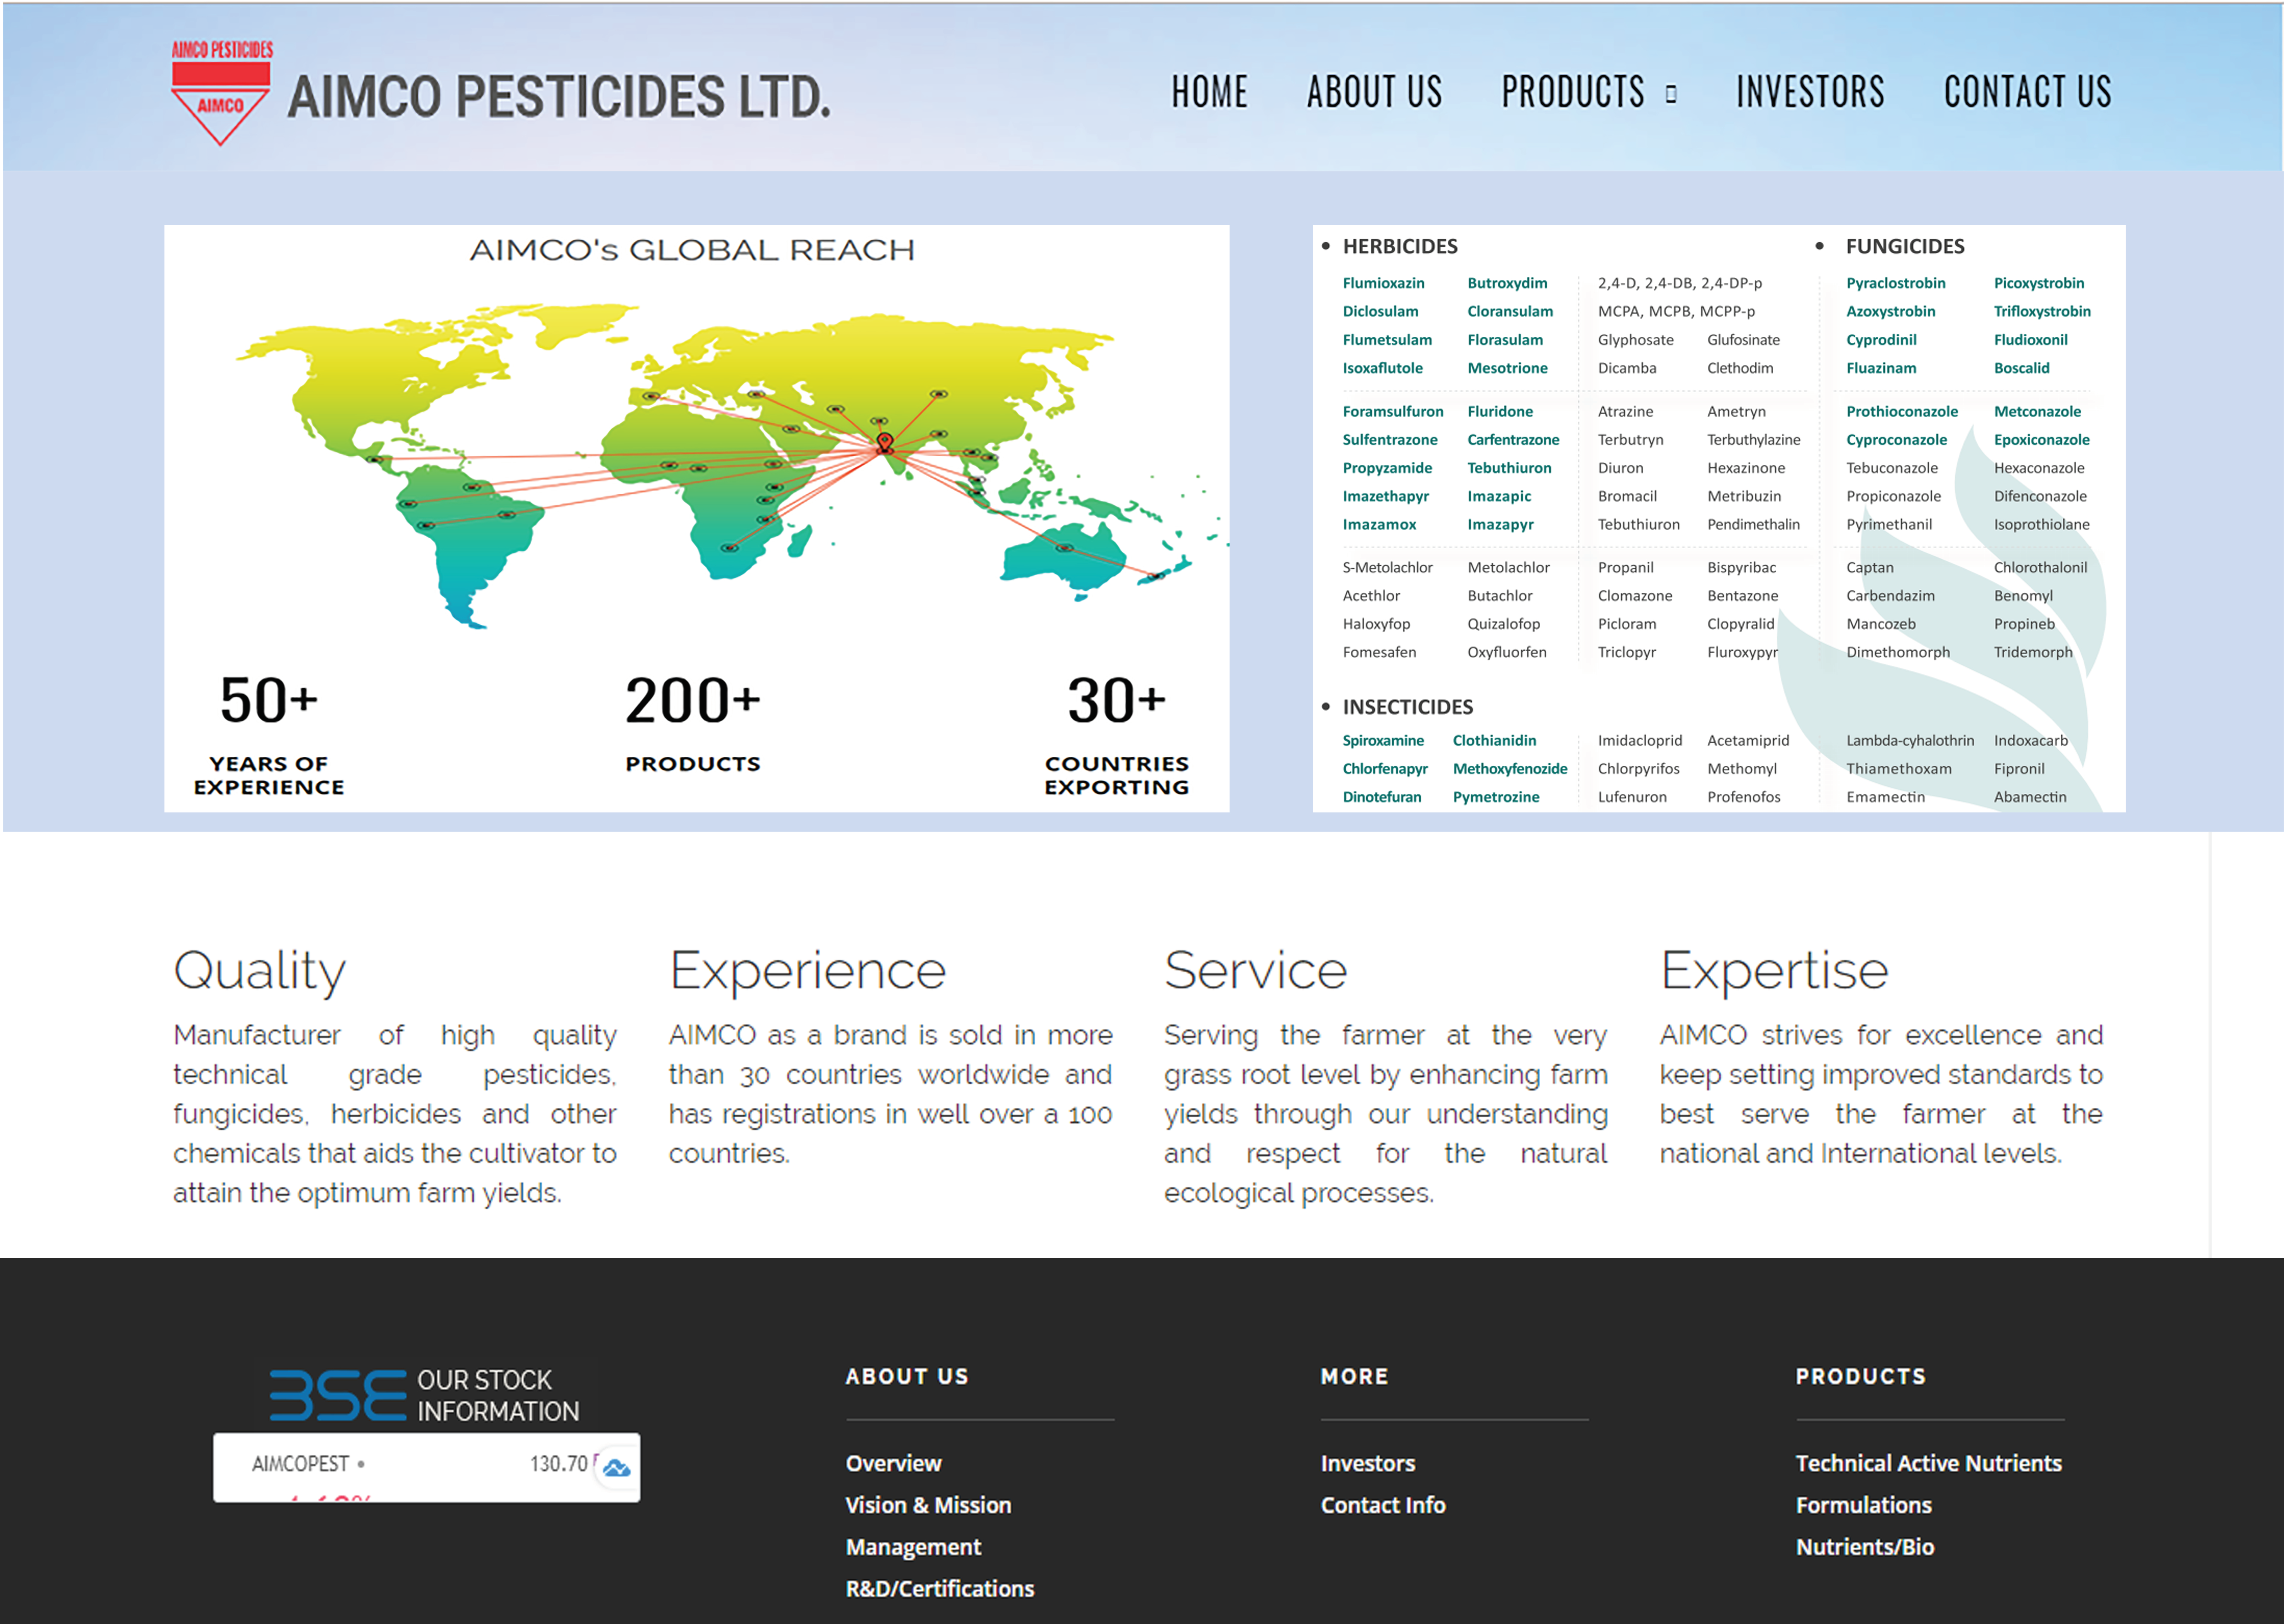Open the R&D/Certifications footer link
The height and width of the screenshot is (1624, 2284).
(940, 1589)
